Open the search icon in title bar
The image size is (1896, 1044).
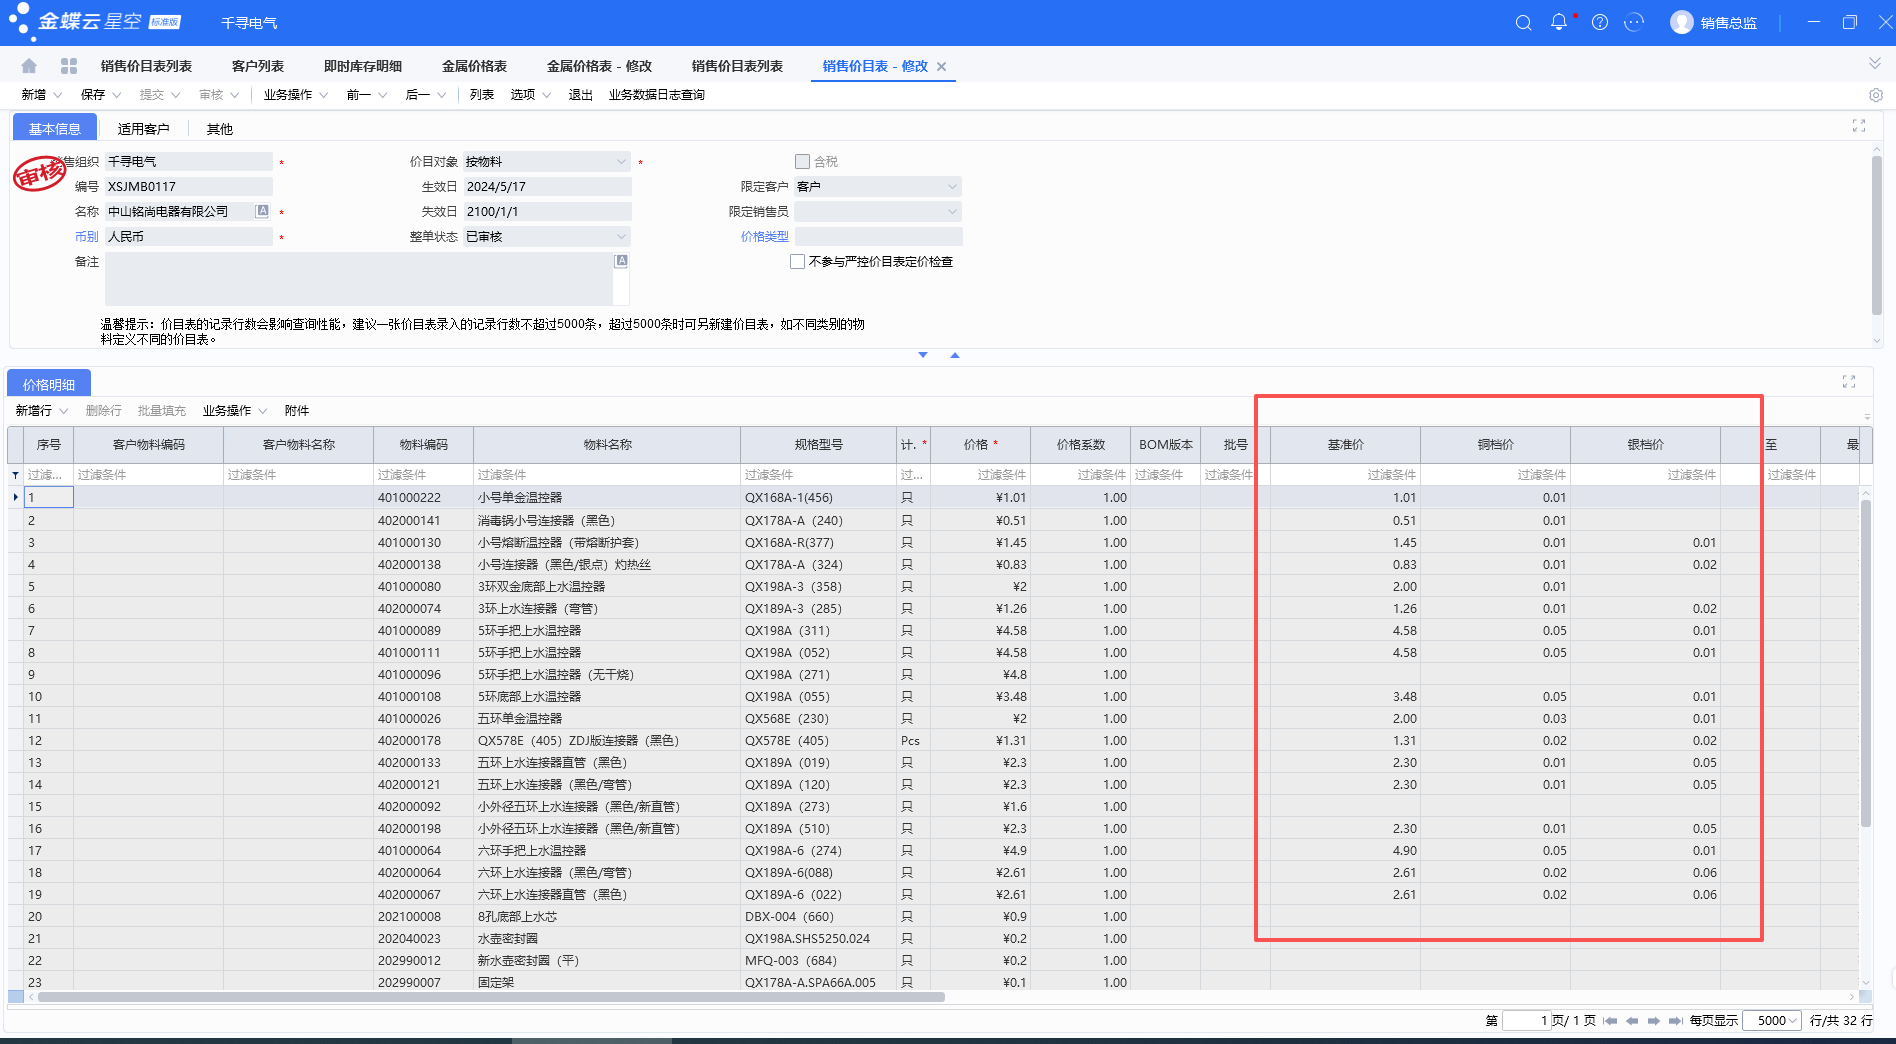pos(1523,22)
